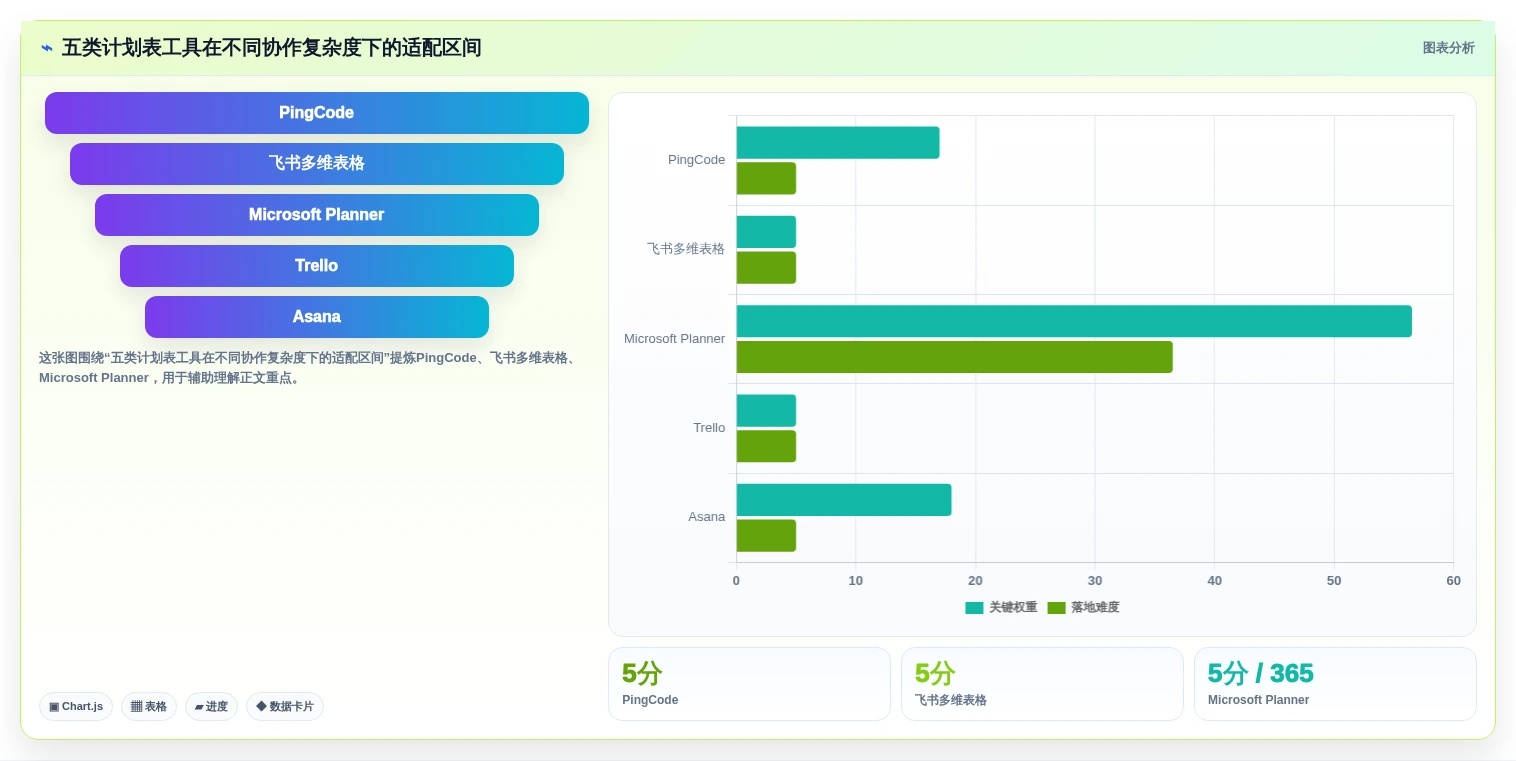
Task: Select the Microsoft Planner funnel bar
Action: (317, 215)
